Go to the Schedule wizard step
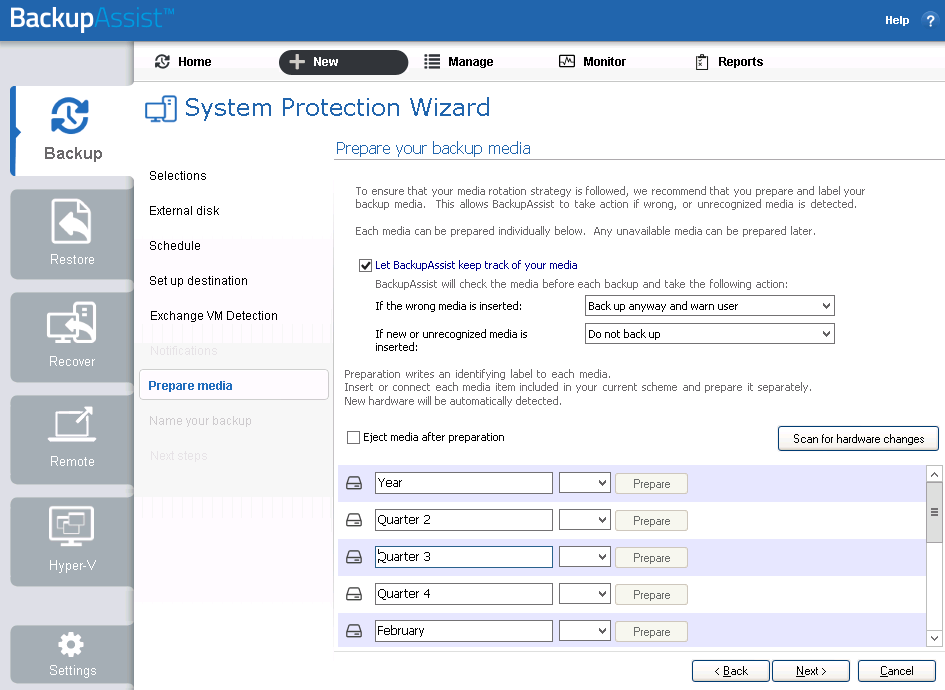The height and width of the screenshot is (690, 945). click(x=175, y=246)
